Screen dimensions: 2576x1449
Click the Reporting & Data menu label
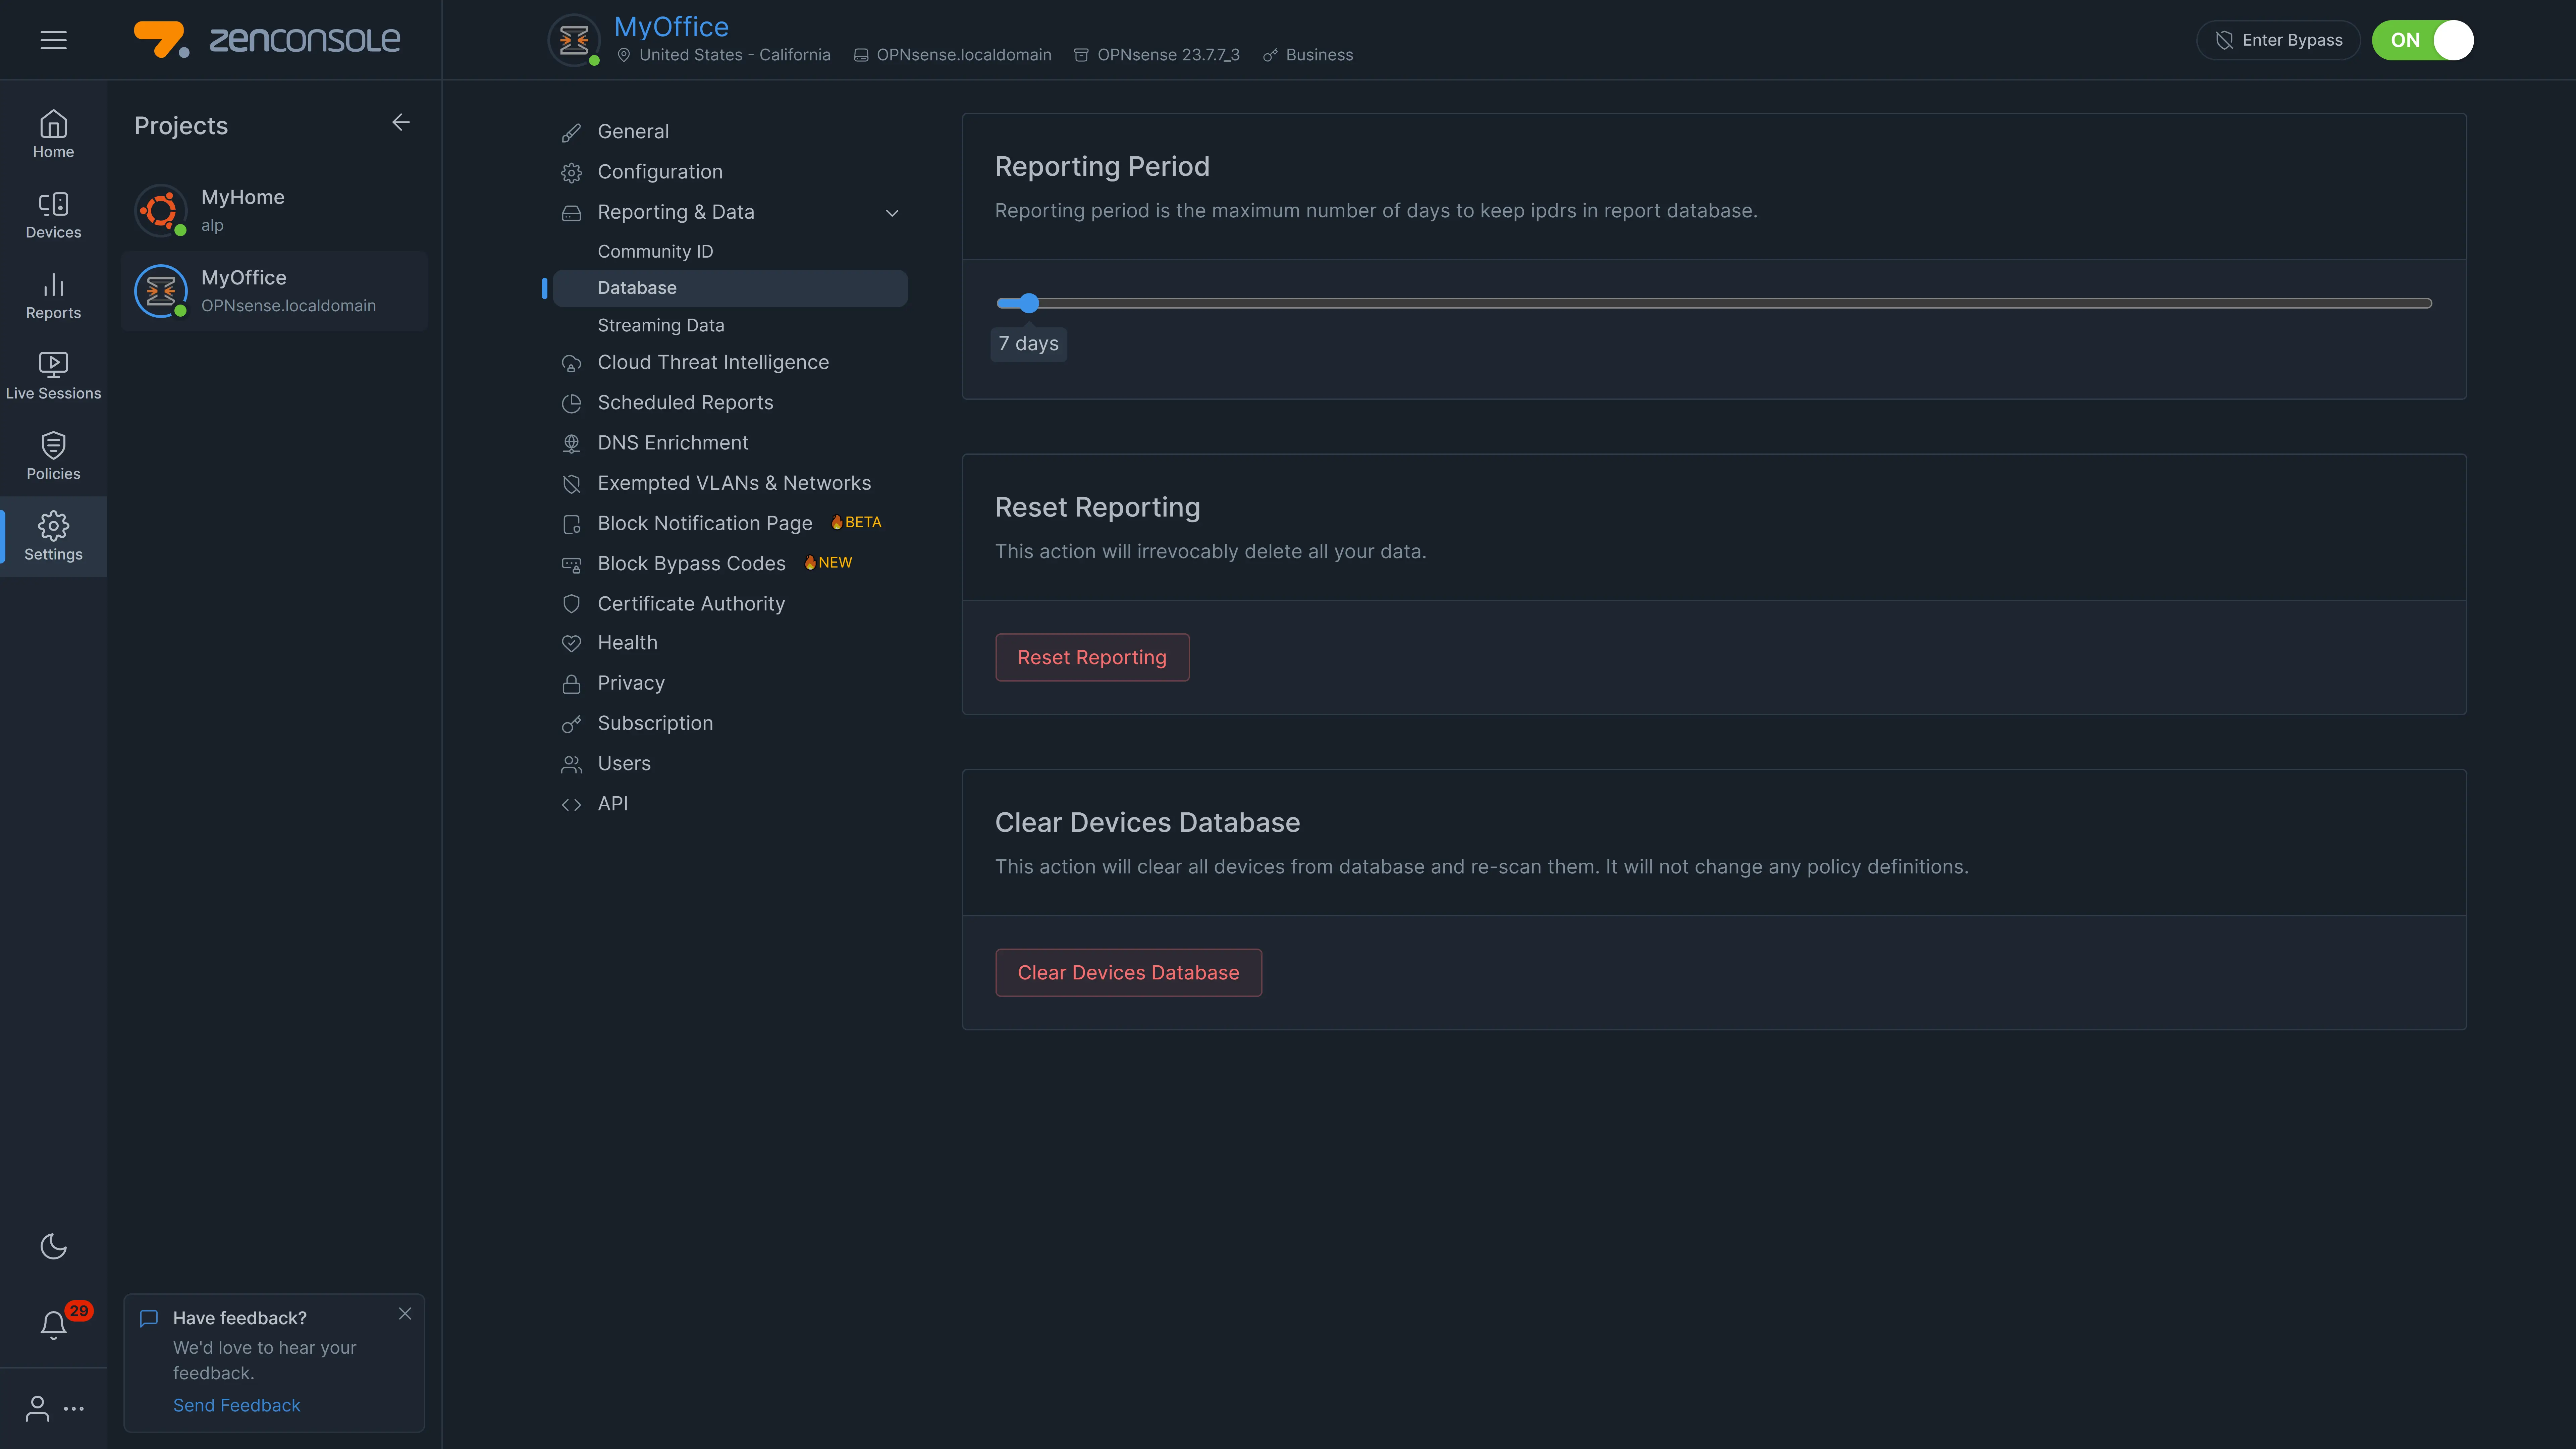pos(676,212)
